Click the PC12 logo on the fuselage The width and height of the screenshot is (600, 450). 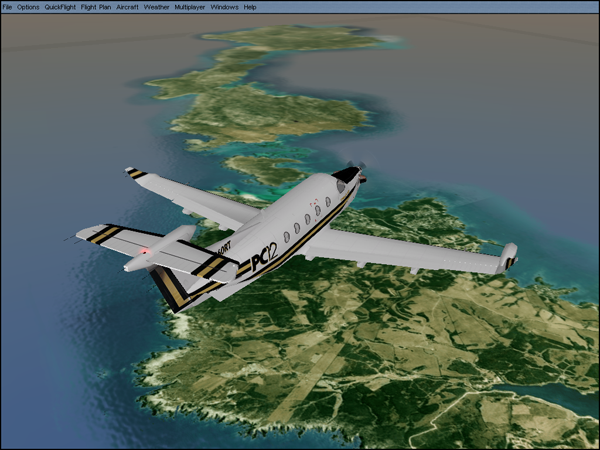pyautogui.click(x=264, y=256)
